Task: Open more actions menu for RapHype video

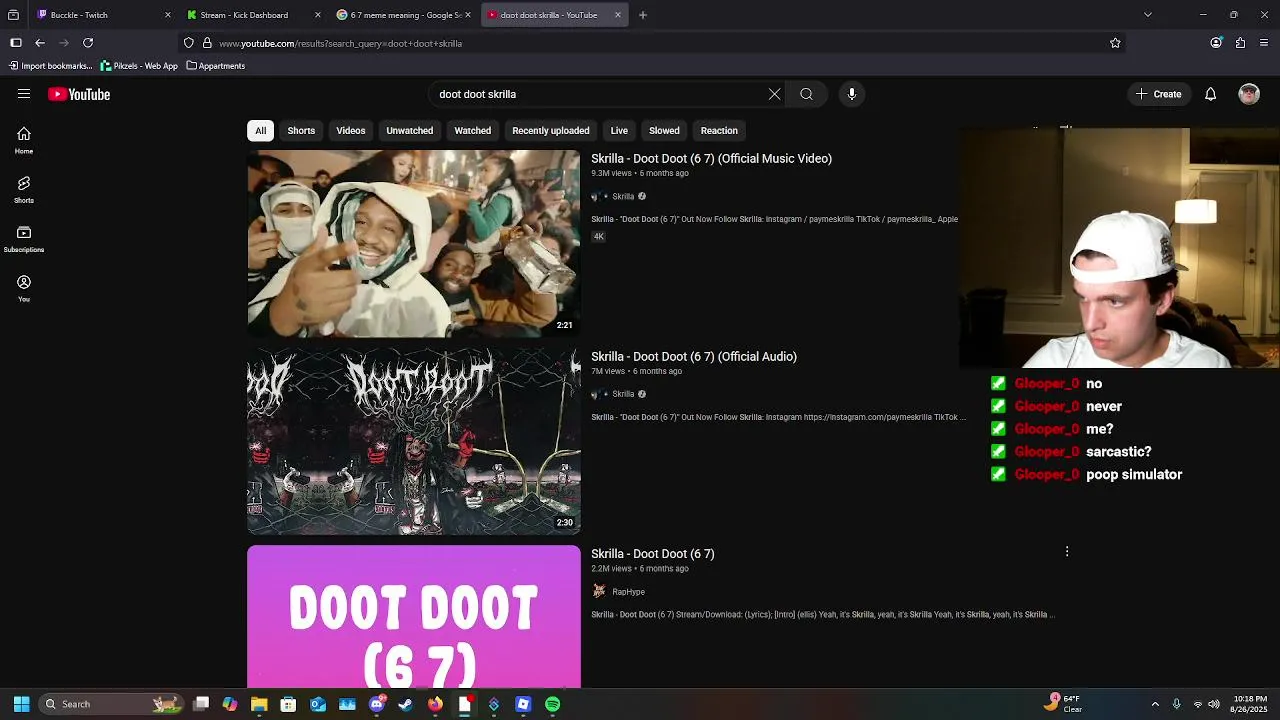Action: (1067, 552)
